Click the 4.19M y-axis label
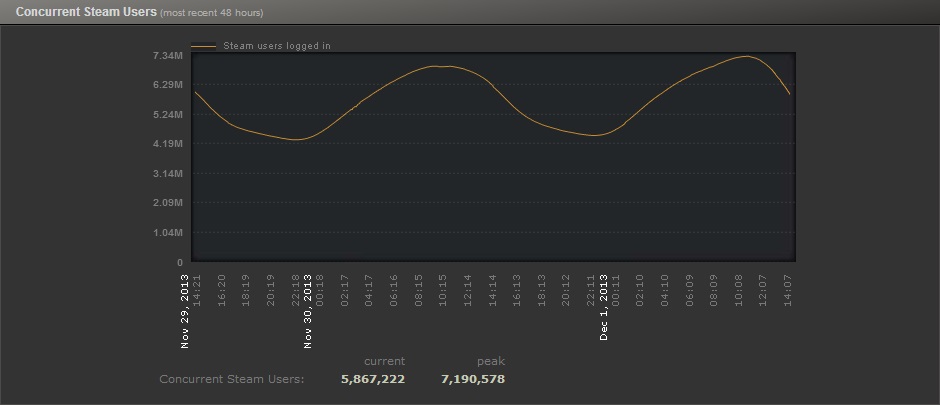This screenshot has width=940, height=405. click(168, 144)
